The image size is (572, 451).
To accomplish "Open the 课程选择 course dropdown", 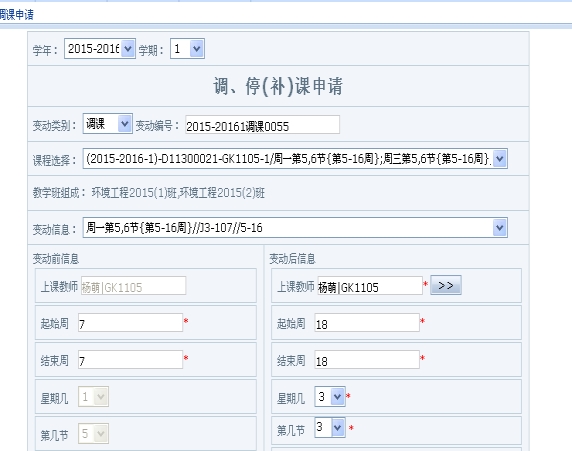I will [295, 159].
